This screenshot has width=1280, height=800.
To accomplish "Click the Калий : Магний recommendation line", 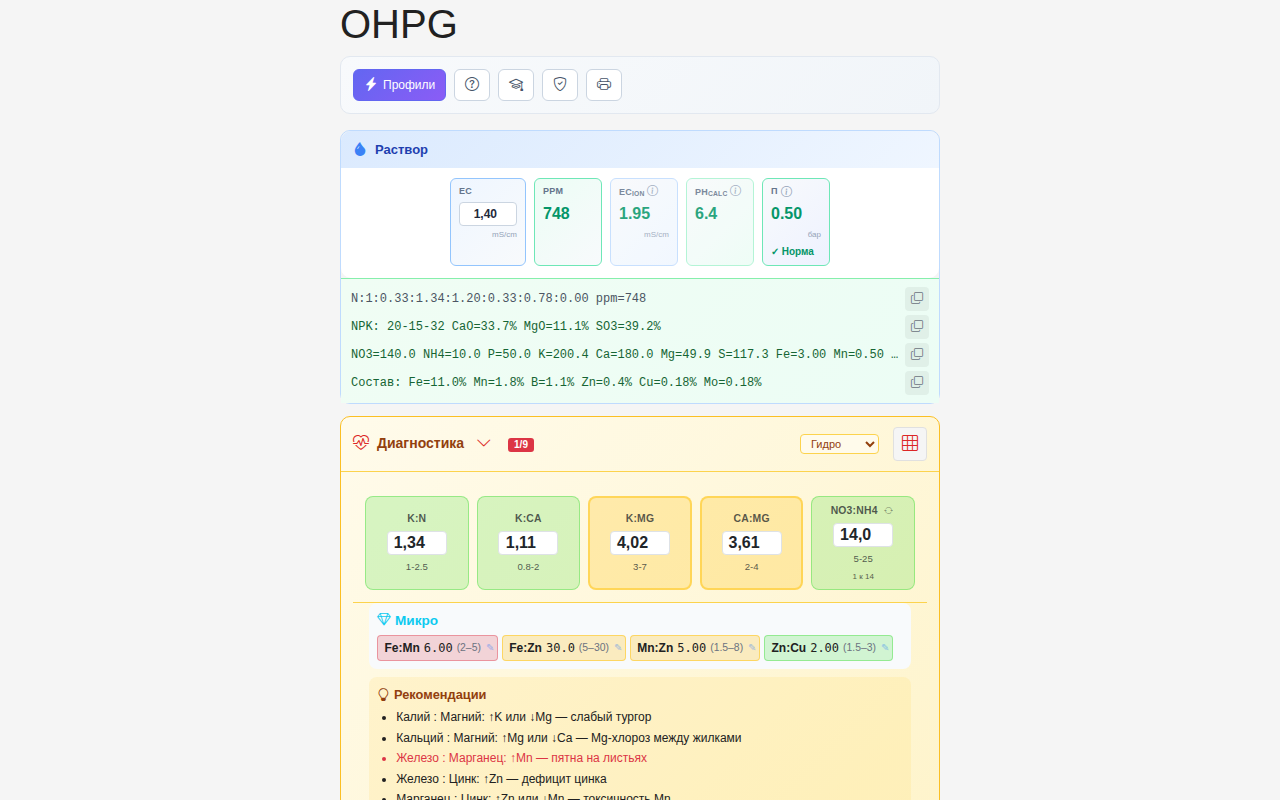I will [x=523, y=717].
